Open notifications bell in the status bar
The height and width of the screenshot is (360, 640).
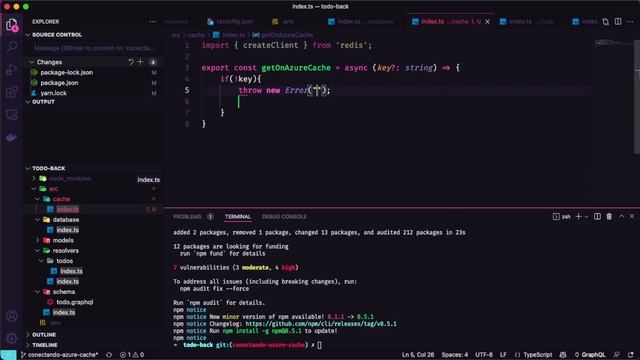coord(631,355)
